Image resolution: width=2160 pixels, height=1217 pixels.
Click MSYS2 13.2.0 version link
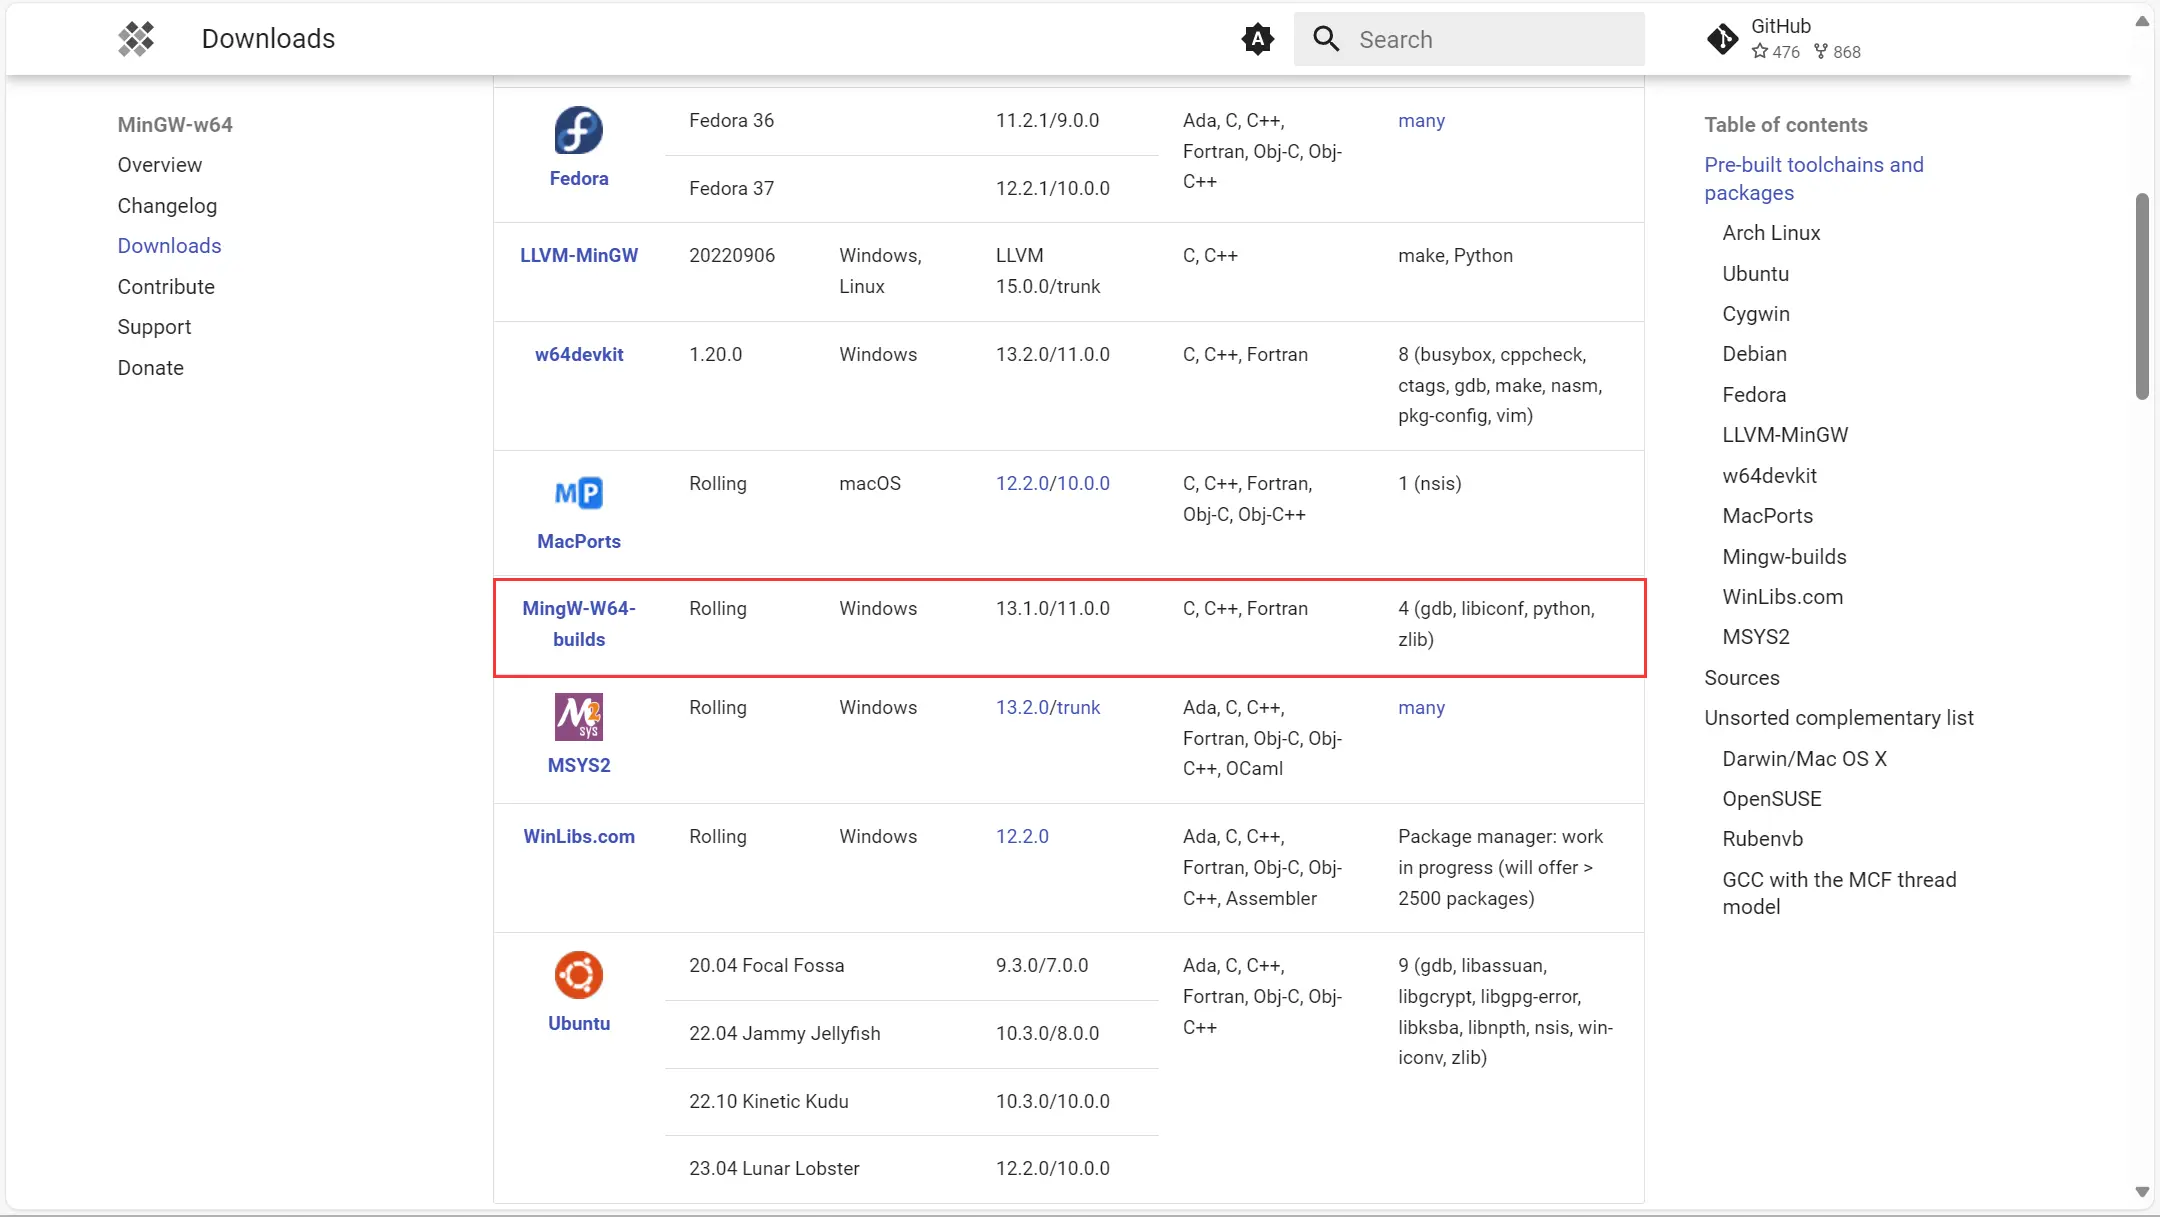1022,707
